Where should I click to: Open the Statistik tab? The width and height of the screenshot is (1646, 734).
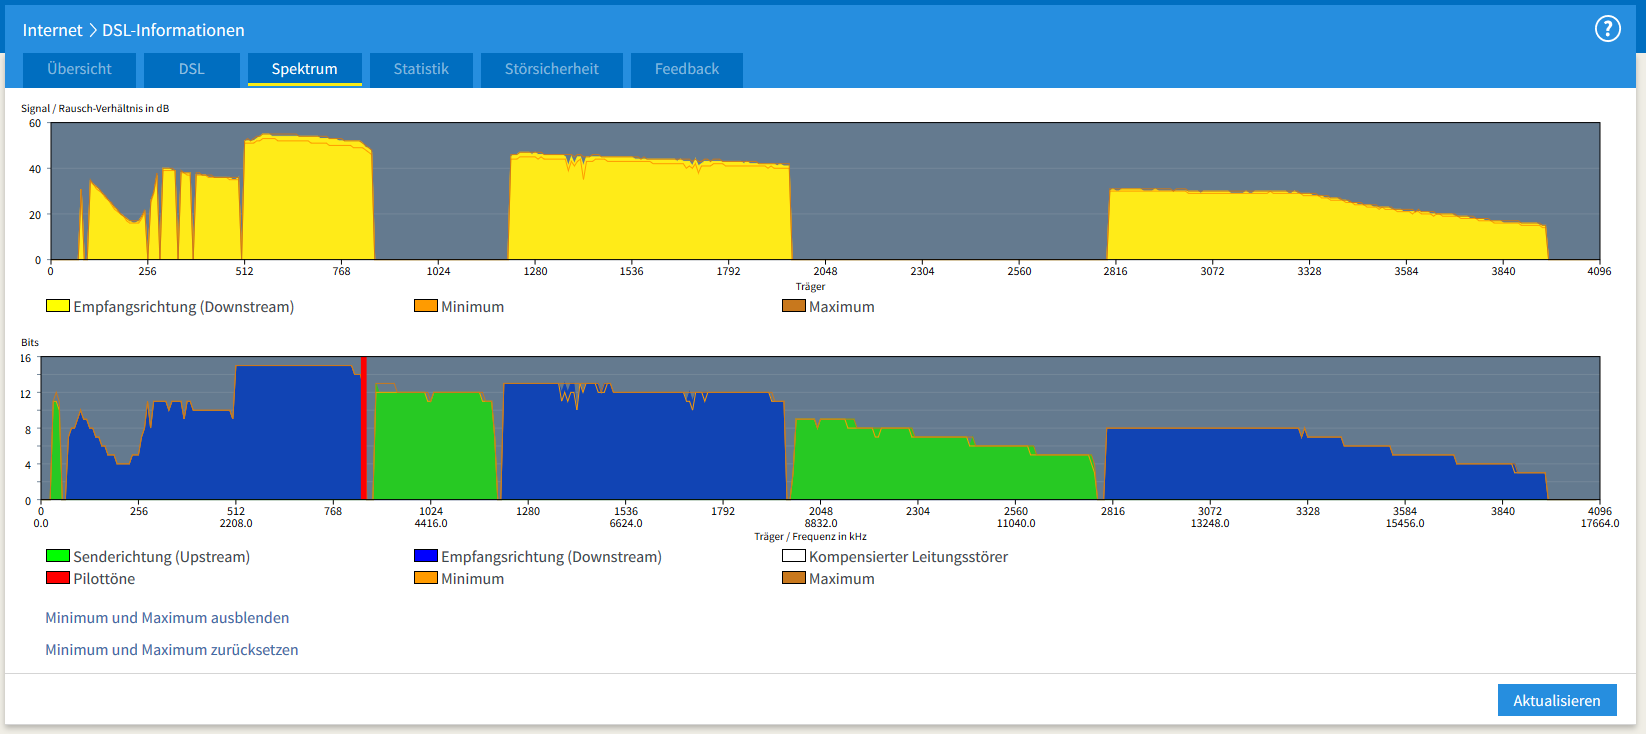tap(421, 69)
